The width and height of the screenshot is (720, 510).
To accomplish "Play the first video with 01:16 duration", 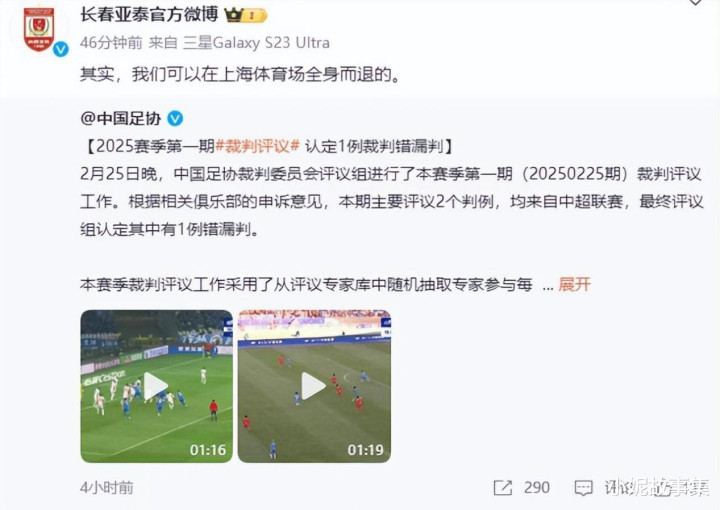I will click(x=155, y=387).
